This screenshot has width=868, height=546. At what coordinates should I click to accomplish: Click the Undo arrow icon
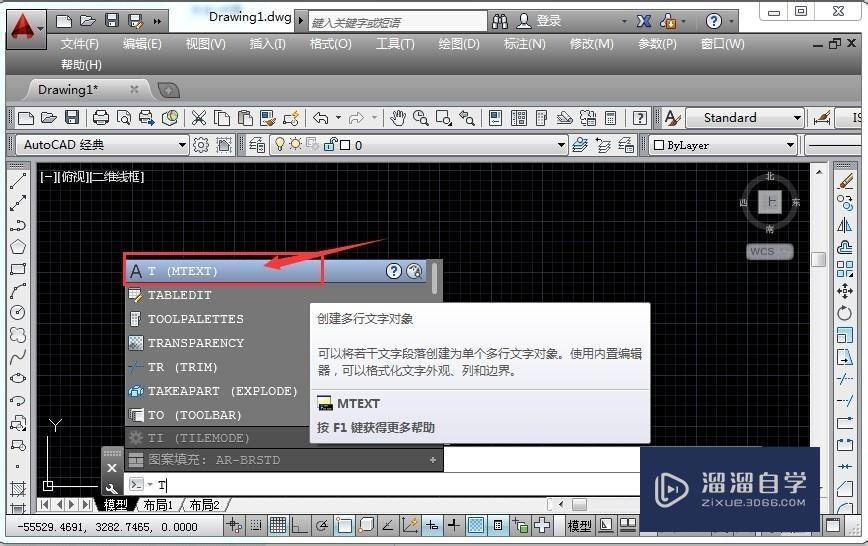[x=321, y=117]
